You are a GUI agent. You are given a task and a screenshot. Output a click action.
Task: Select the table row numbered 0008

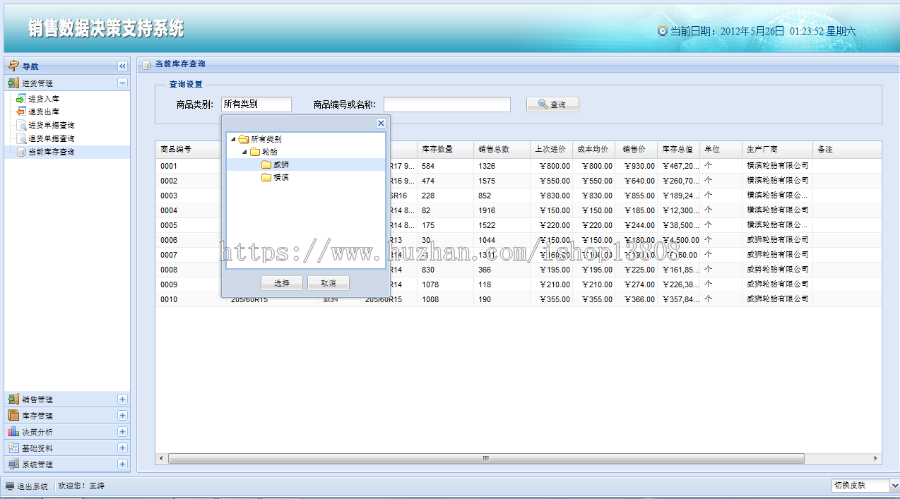pos(518,270)
